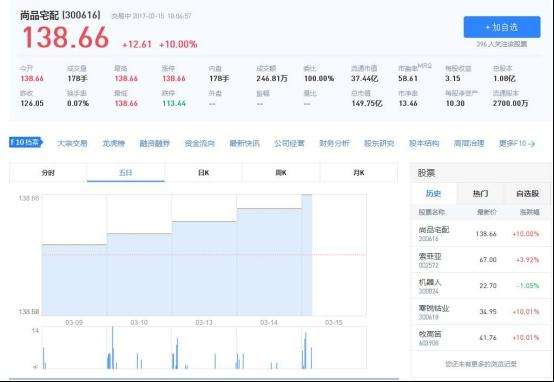Select the 历史 stock list tab
The width and height of the screenshot is (554, 382).
click(x=434, y=194)
